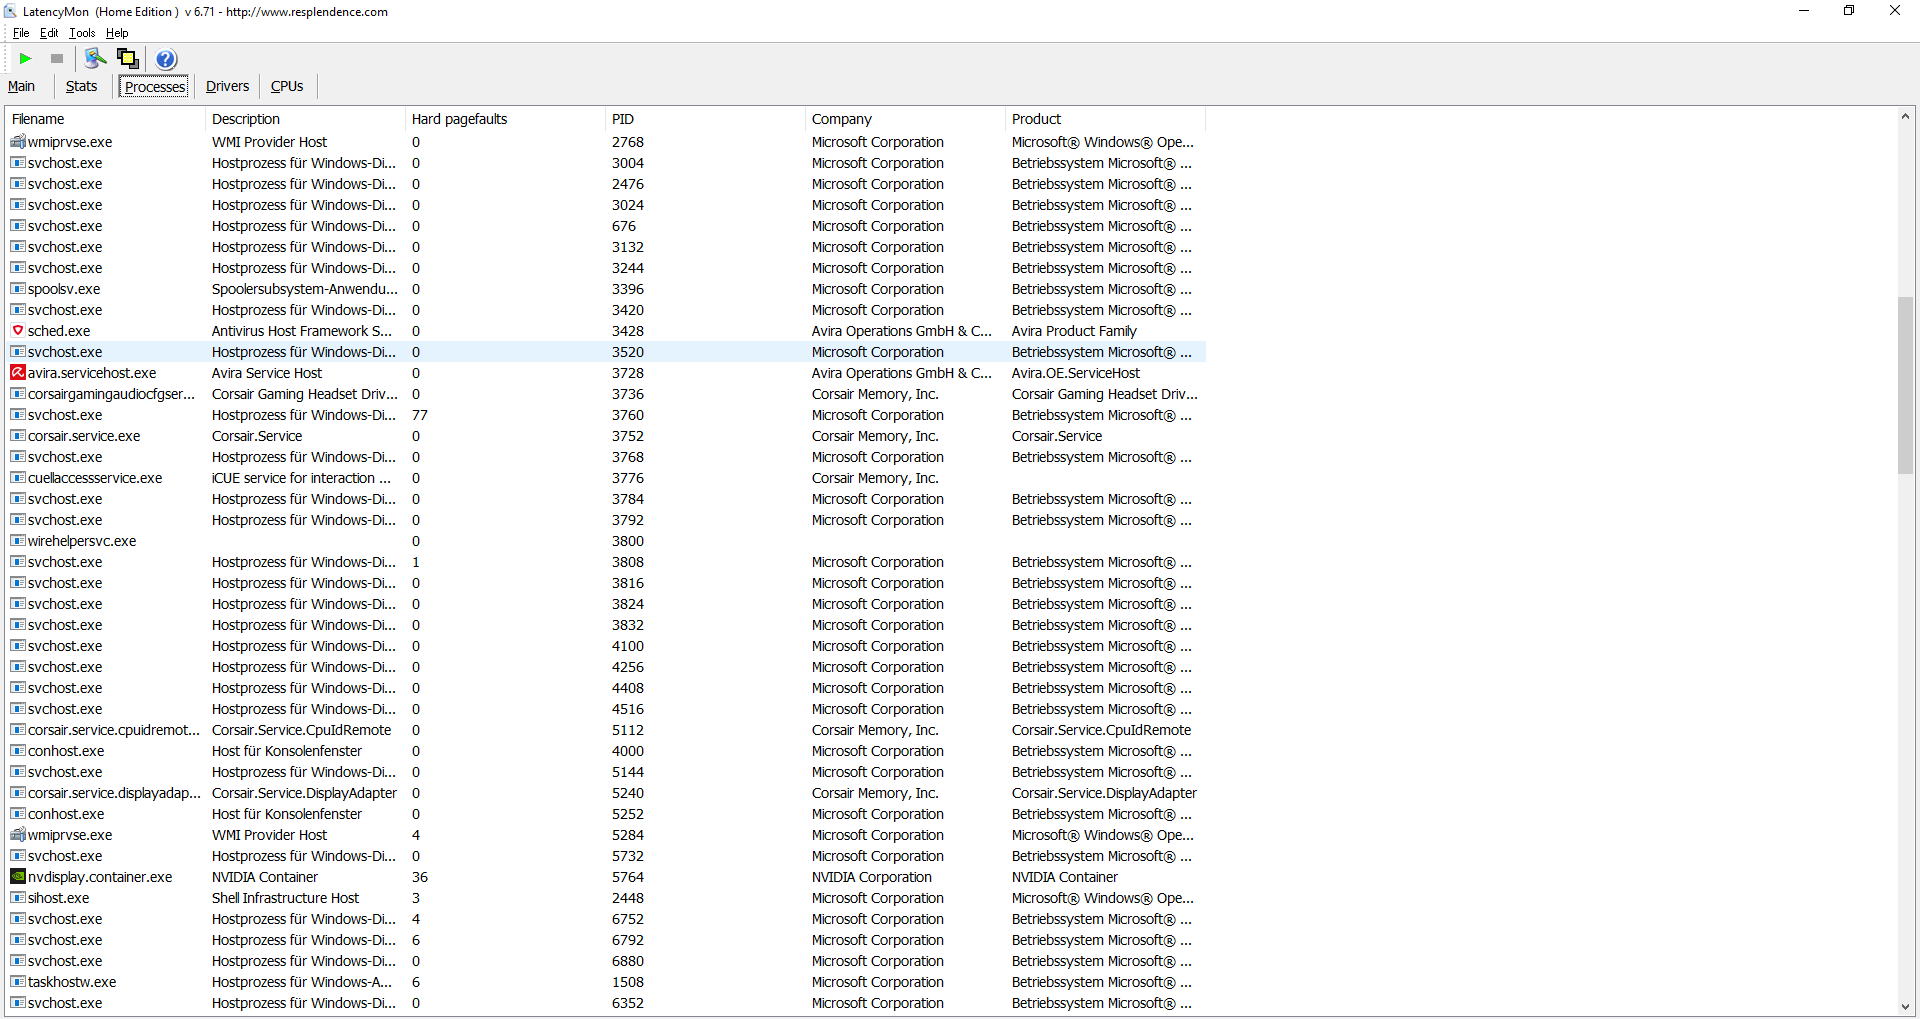This screenshot has height=1019, width=1920.
Task: Switch to the CPUs tab
Action: pos(287,86)
